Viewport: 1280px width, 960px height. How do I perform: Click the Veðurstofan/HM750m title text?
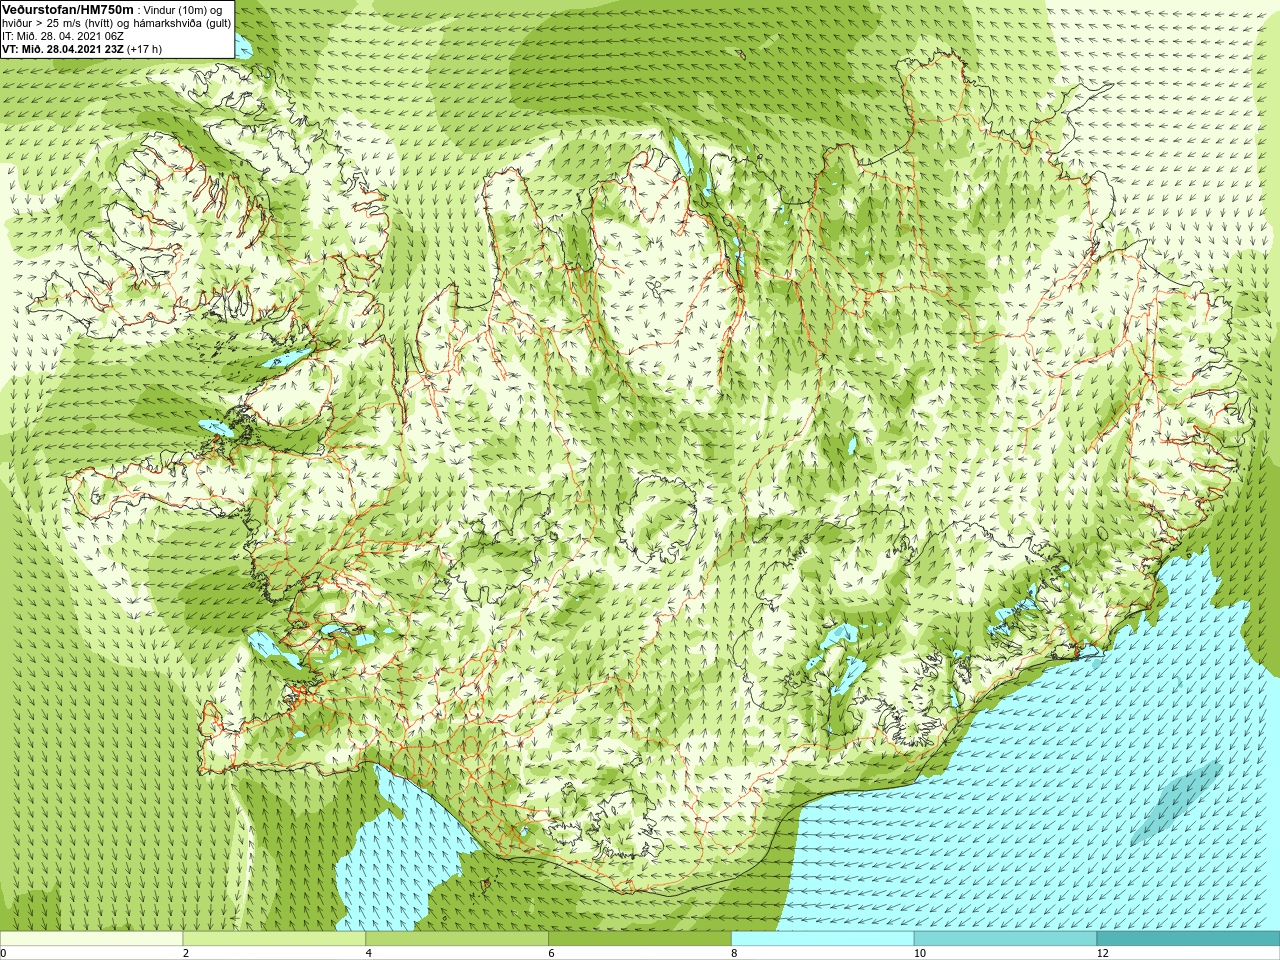[x=68, y=9]
